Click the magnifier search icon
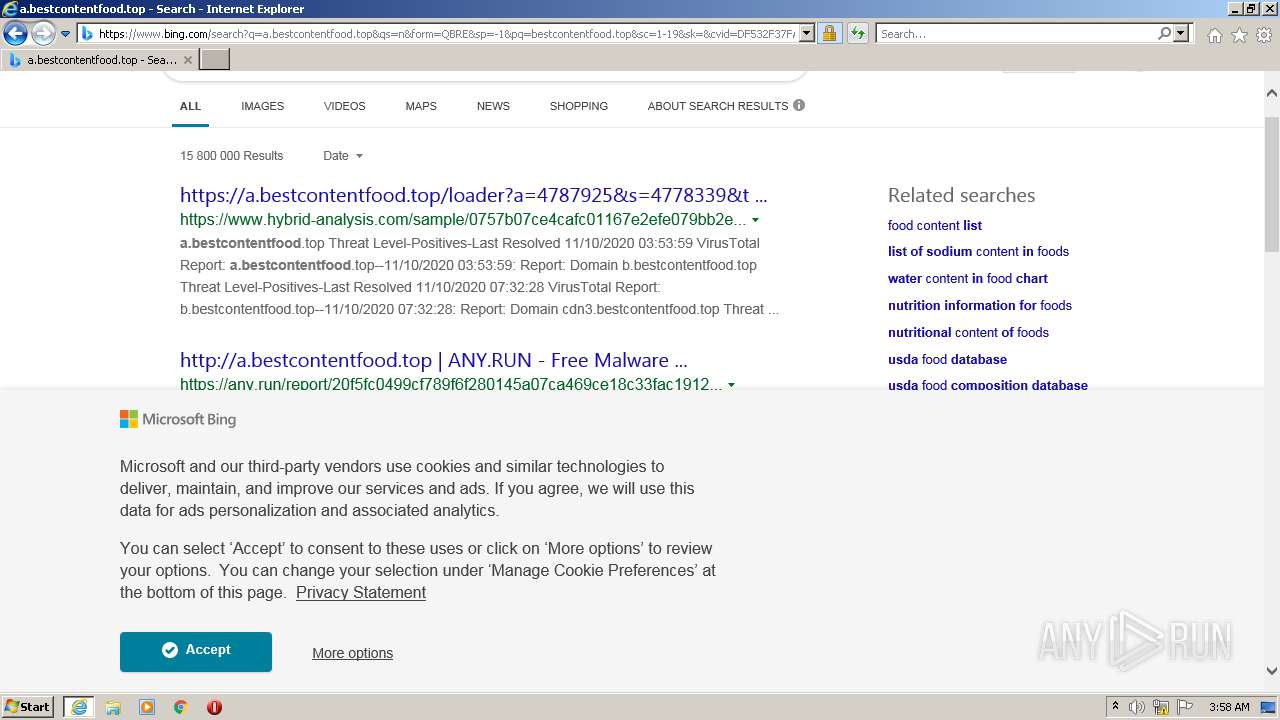The image size is (1280, 720). tap(1164, 34)
